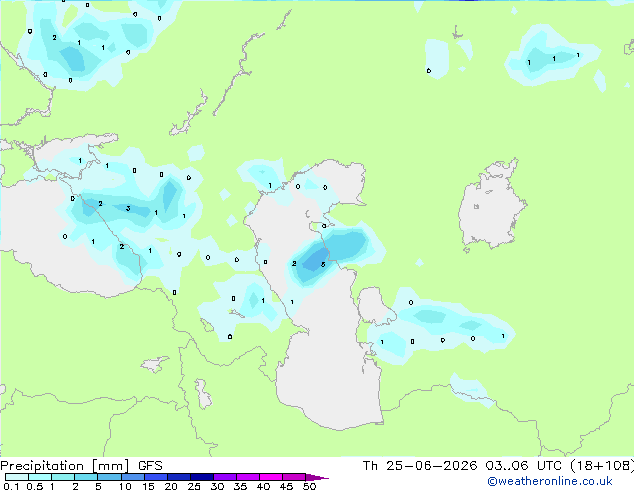Click the "GFS" model label

coord(150,466)
